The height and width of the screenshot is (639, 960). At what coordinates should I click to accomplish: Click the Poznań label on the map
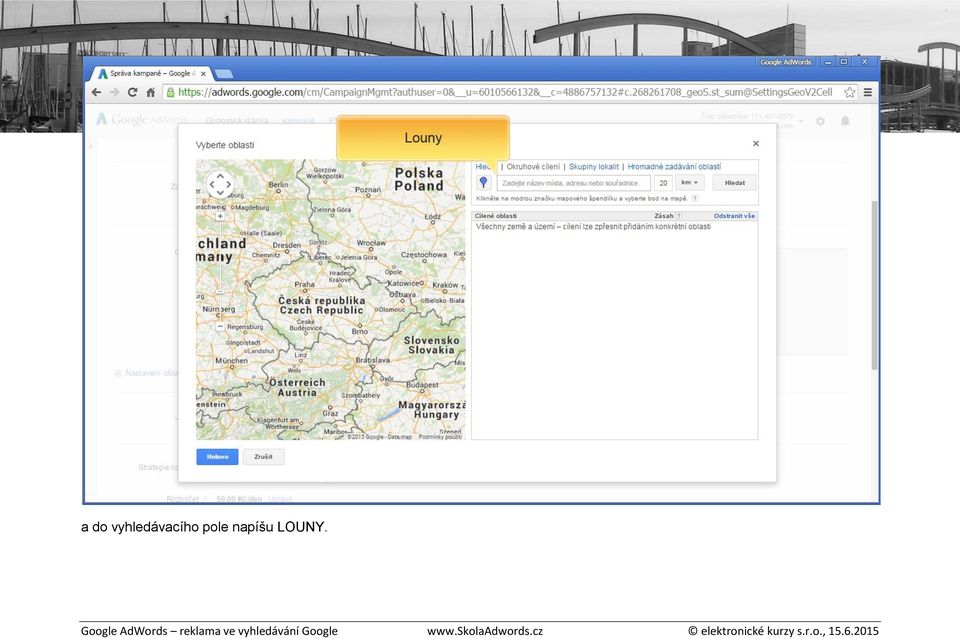point(368,190)
